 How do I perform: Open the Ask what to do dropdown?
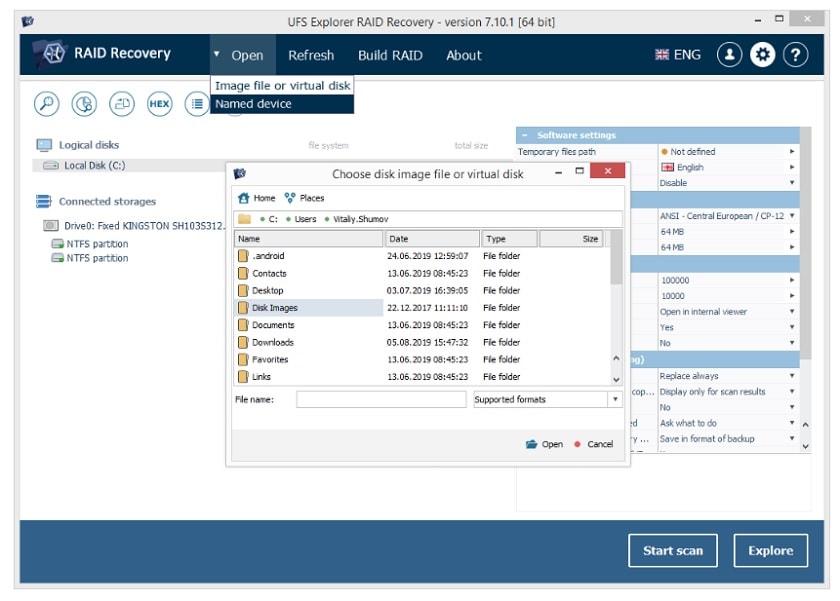coord(792,423)
